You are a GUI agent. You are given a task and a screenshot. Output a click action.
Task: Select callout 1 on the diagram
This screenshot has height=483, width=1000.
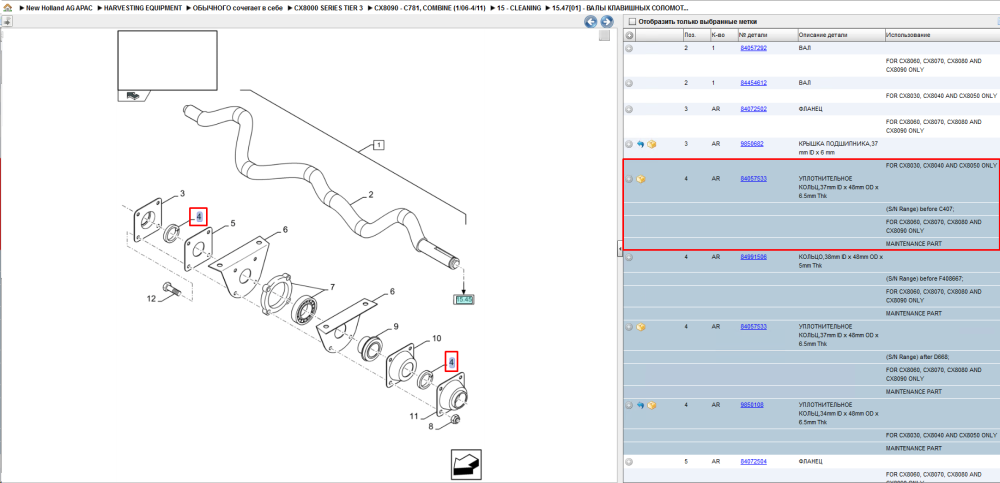[x=378, y=145]
